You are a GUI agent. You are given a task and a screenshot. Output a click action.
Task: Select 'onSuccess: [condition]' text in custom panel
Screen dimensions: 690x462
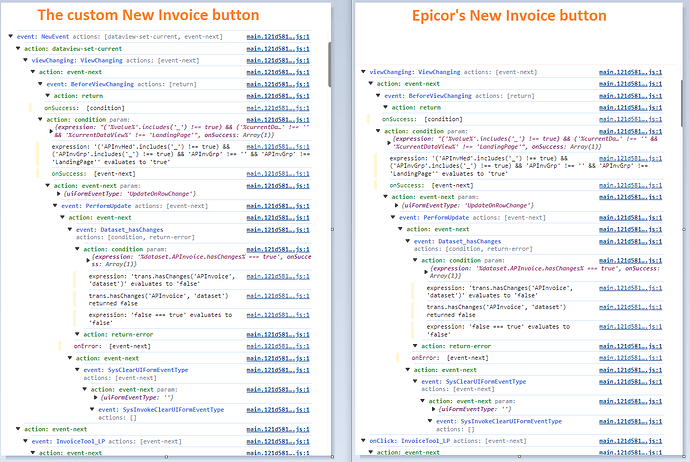click(84, 108)
